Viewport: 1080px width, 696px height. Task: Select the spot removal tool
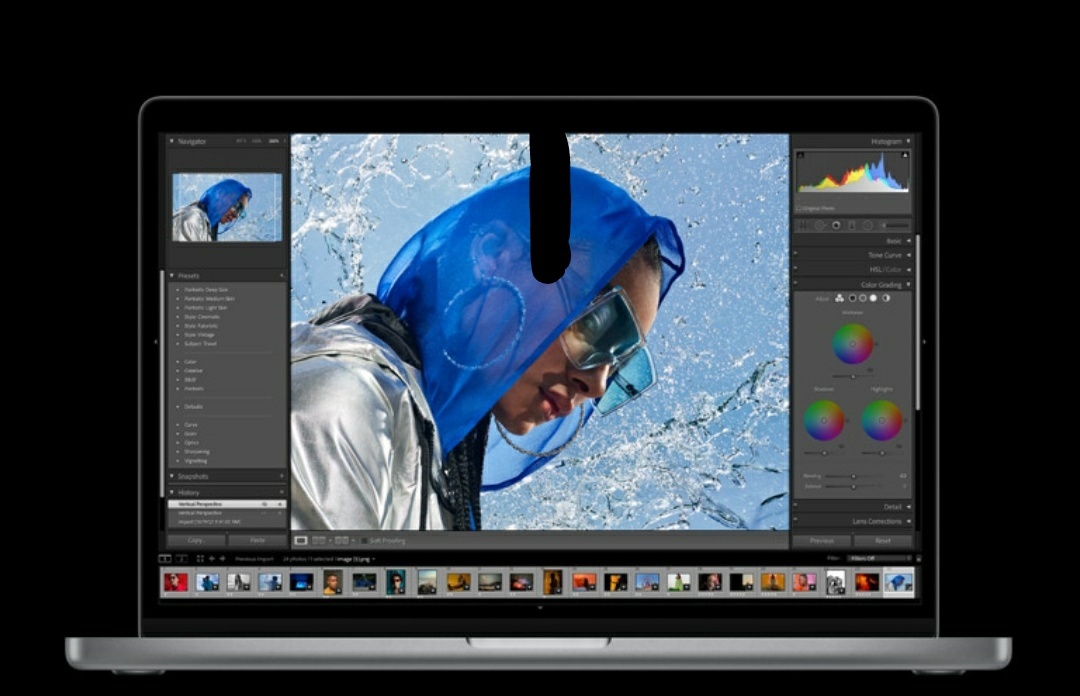pyautogui.click(x=819, y=225)
